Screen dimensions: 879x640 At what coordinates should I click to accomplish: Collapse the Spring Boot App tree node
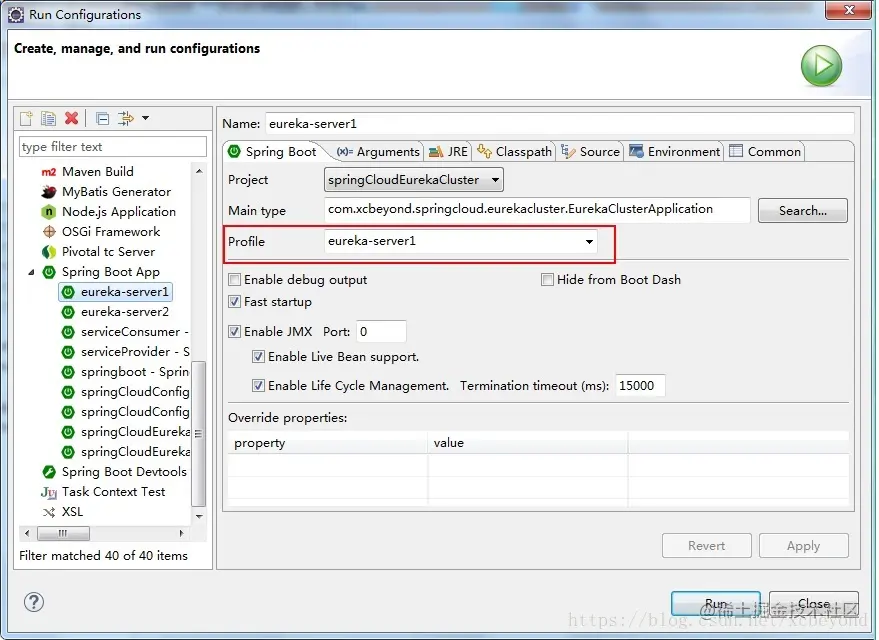click(x=31, y=272)
